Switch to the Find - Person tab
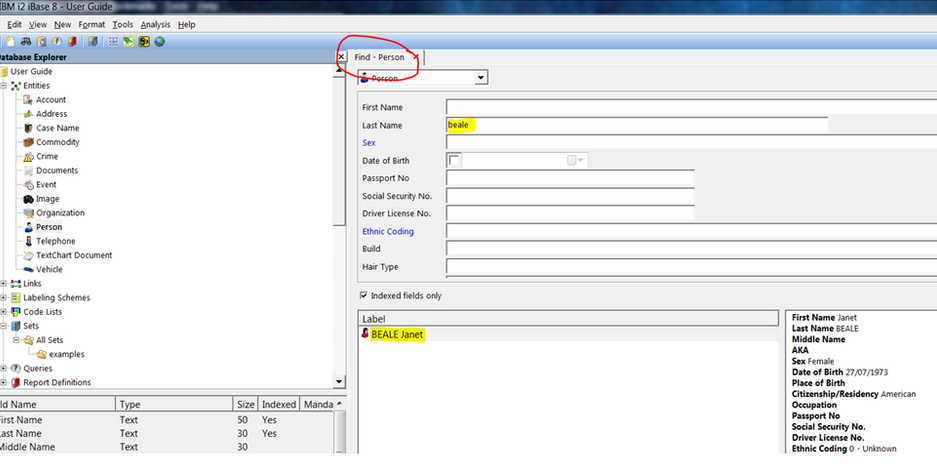The height and width of the screenshot is (464, 937). [x=379, y=57]
